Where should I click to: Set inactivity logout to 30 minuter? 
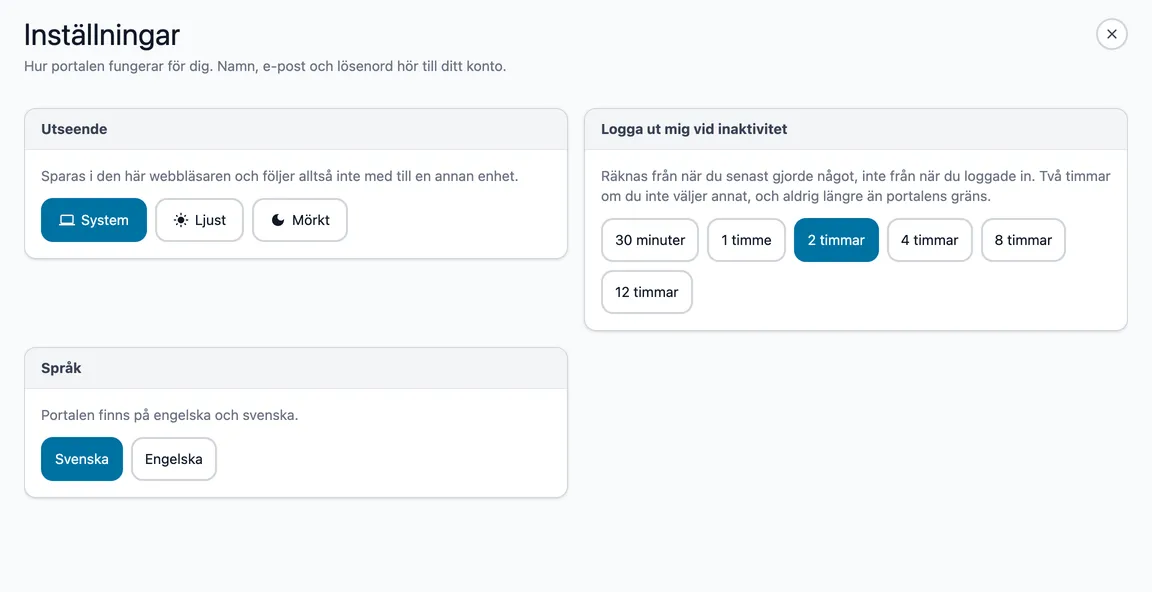[649, 239]
